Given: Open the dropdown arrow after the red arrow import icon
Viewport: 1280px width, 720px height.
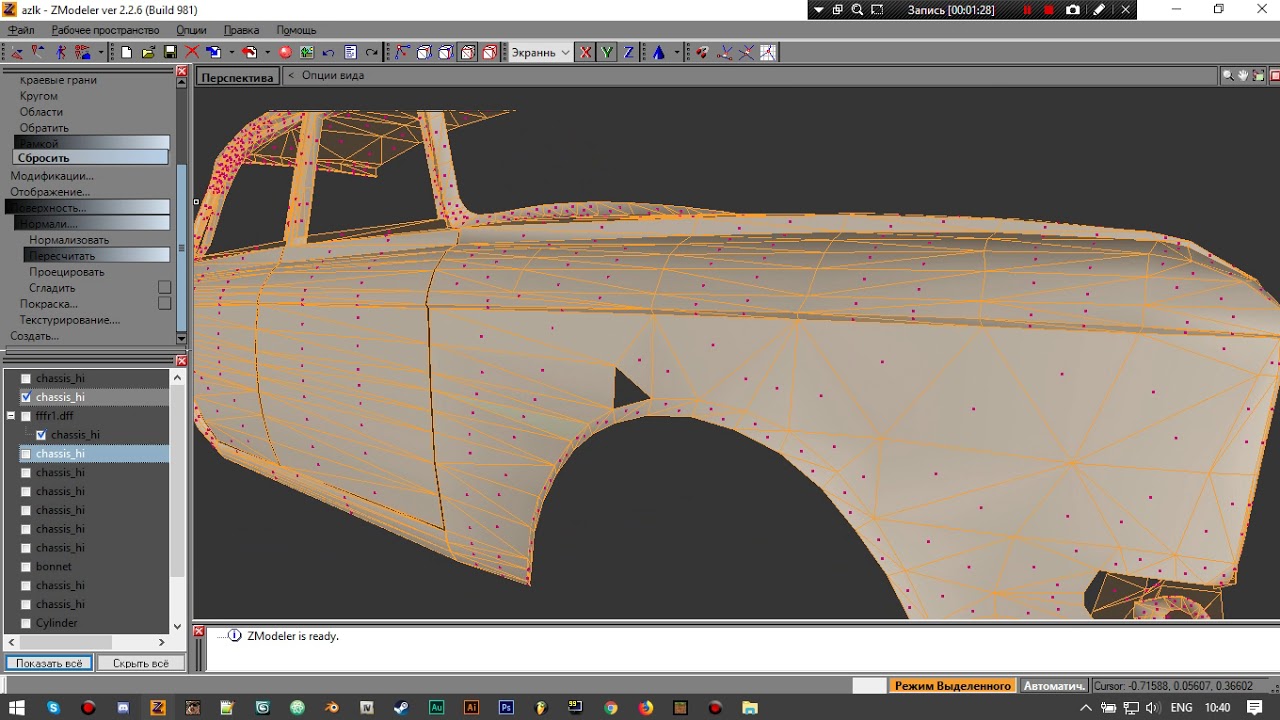Looking at the screenshot, I should [x=268, y=52].
